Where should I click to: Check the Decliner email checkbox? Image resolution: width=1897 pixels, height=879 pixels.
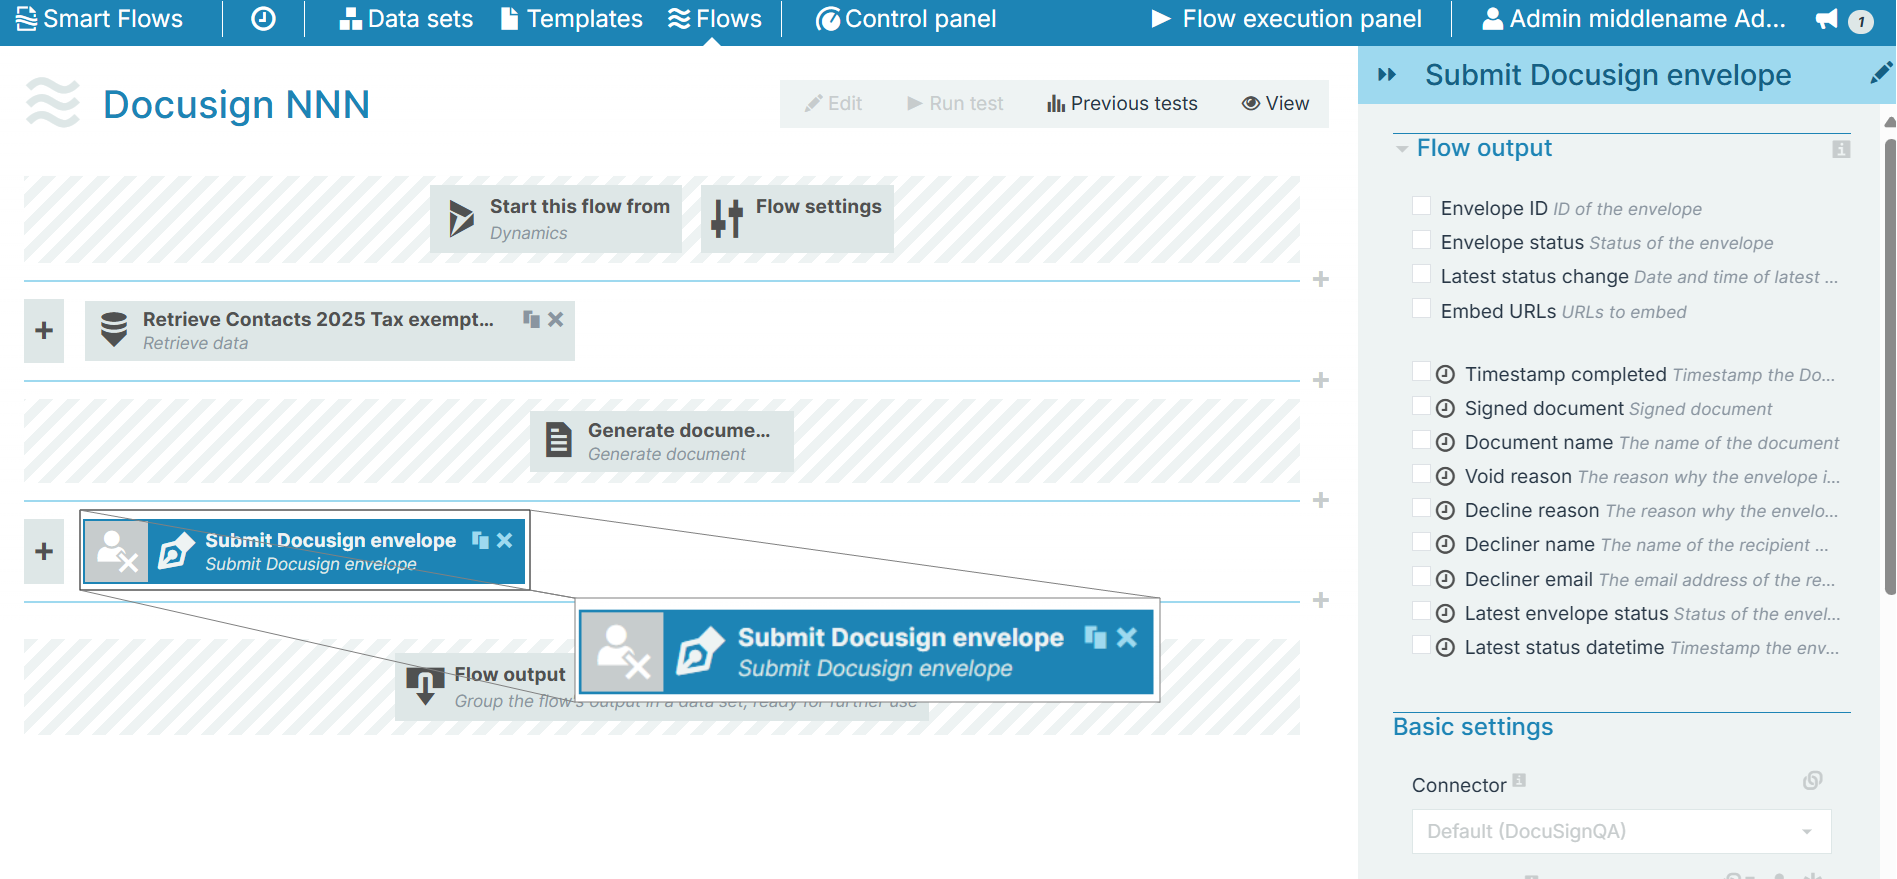tap(1421, 577)
